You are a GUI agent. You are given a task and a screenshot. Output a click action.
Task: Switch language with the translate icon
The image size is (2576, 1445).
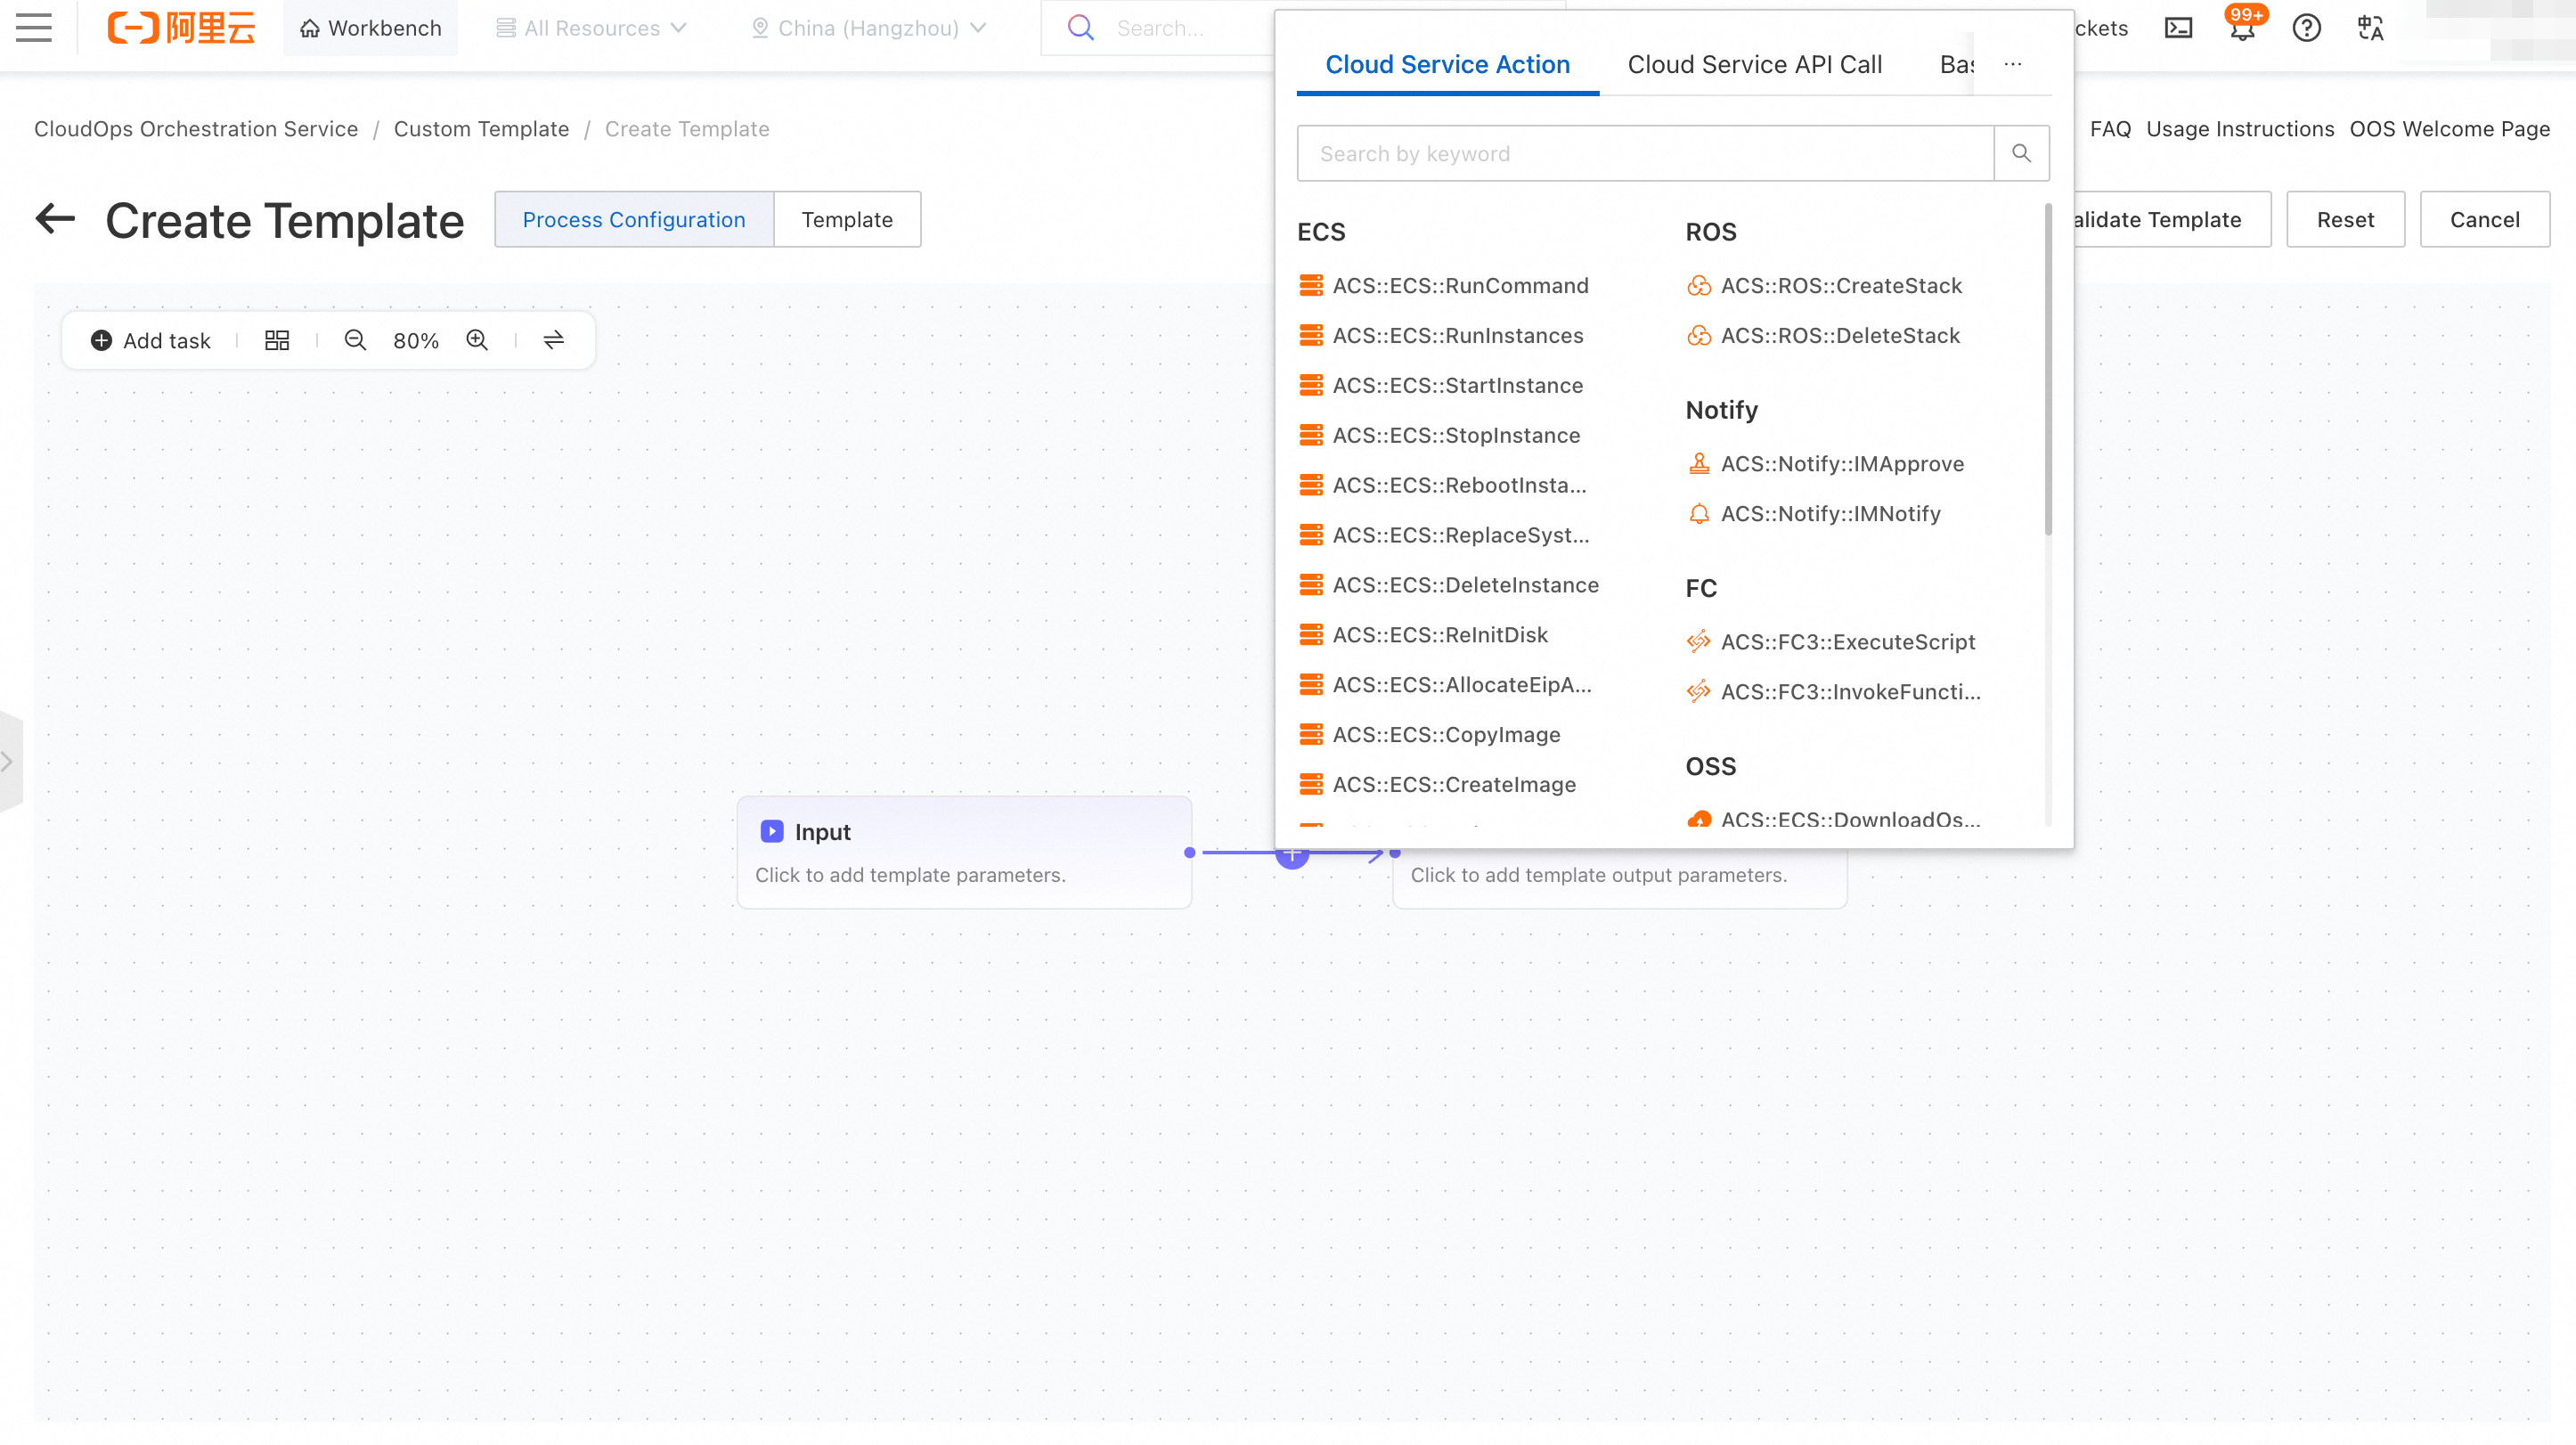(x=2371, y=28)
